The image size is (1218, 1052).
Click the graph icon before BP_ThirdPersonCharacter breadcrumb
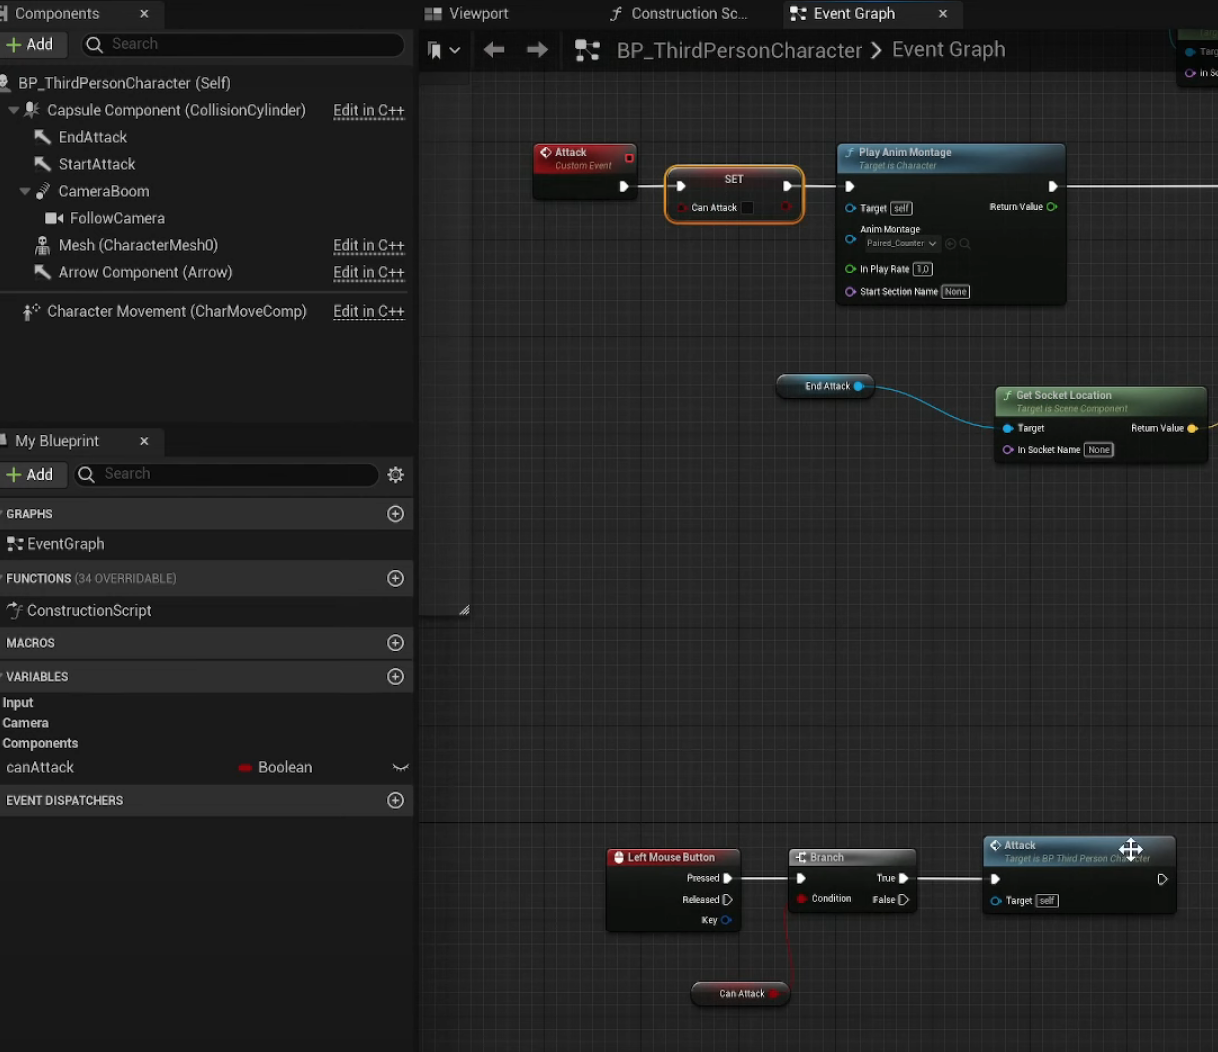point(589,49)
